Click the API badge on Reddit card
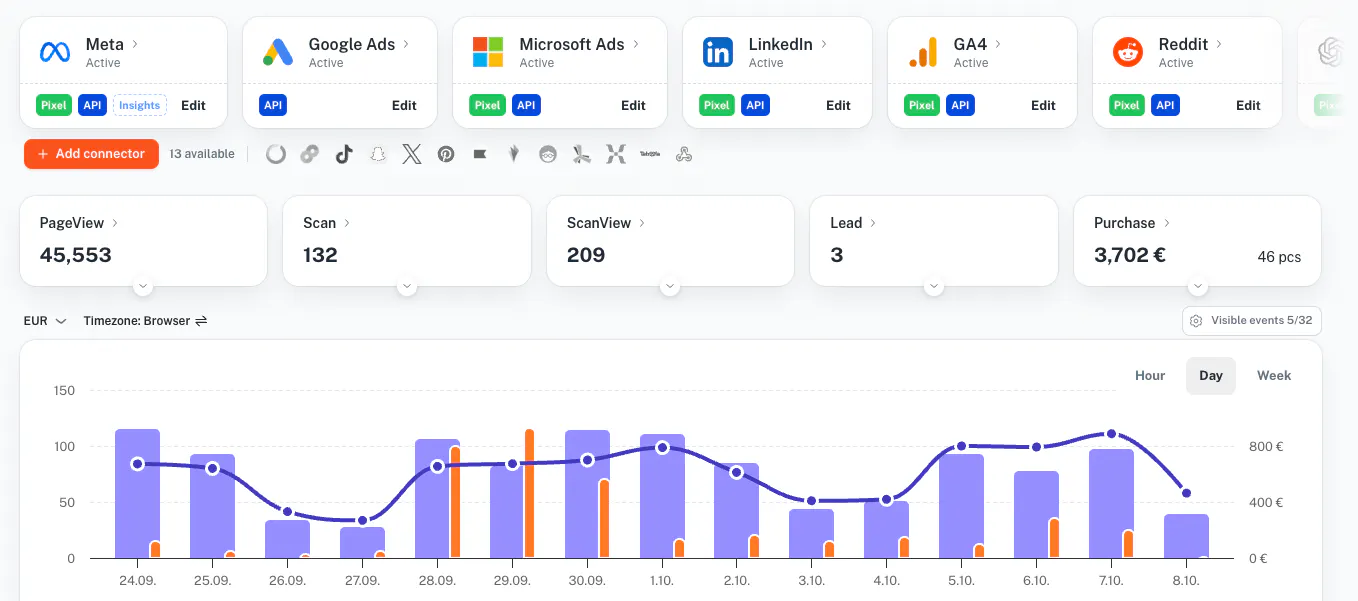 click(x=1164, y=105)
